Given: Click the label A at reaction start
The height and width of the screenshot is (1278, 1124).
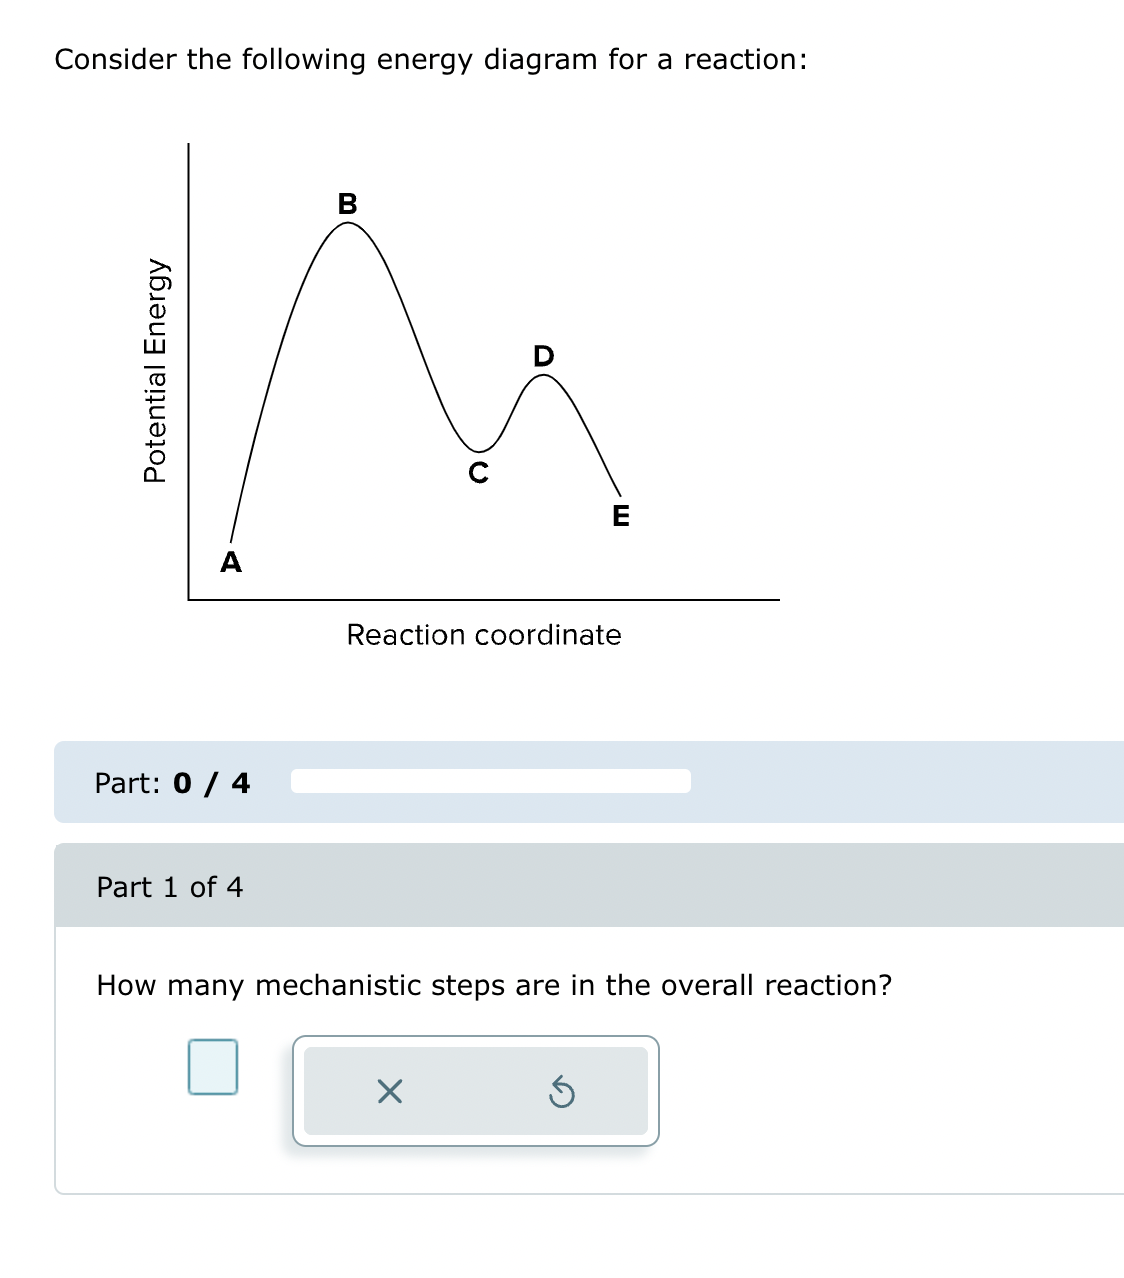Looking at the screenshot, I should pyautogui.click(x=232, y=564).
